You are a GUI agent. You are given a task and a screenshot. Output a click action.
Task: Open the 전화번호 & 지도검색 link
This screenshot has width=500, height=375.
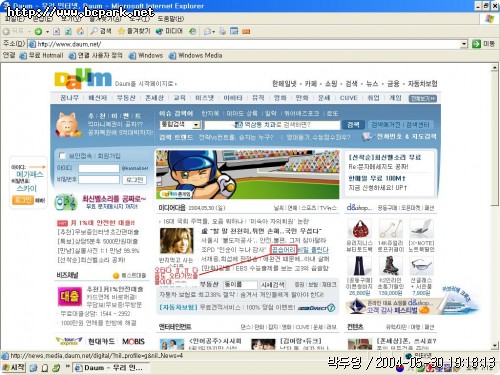399,136
